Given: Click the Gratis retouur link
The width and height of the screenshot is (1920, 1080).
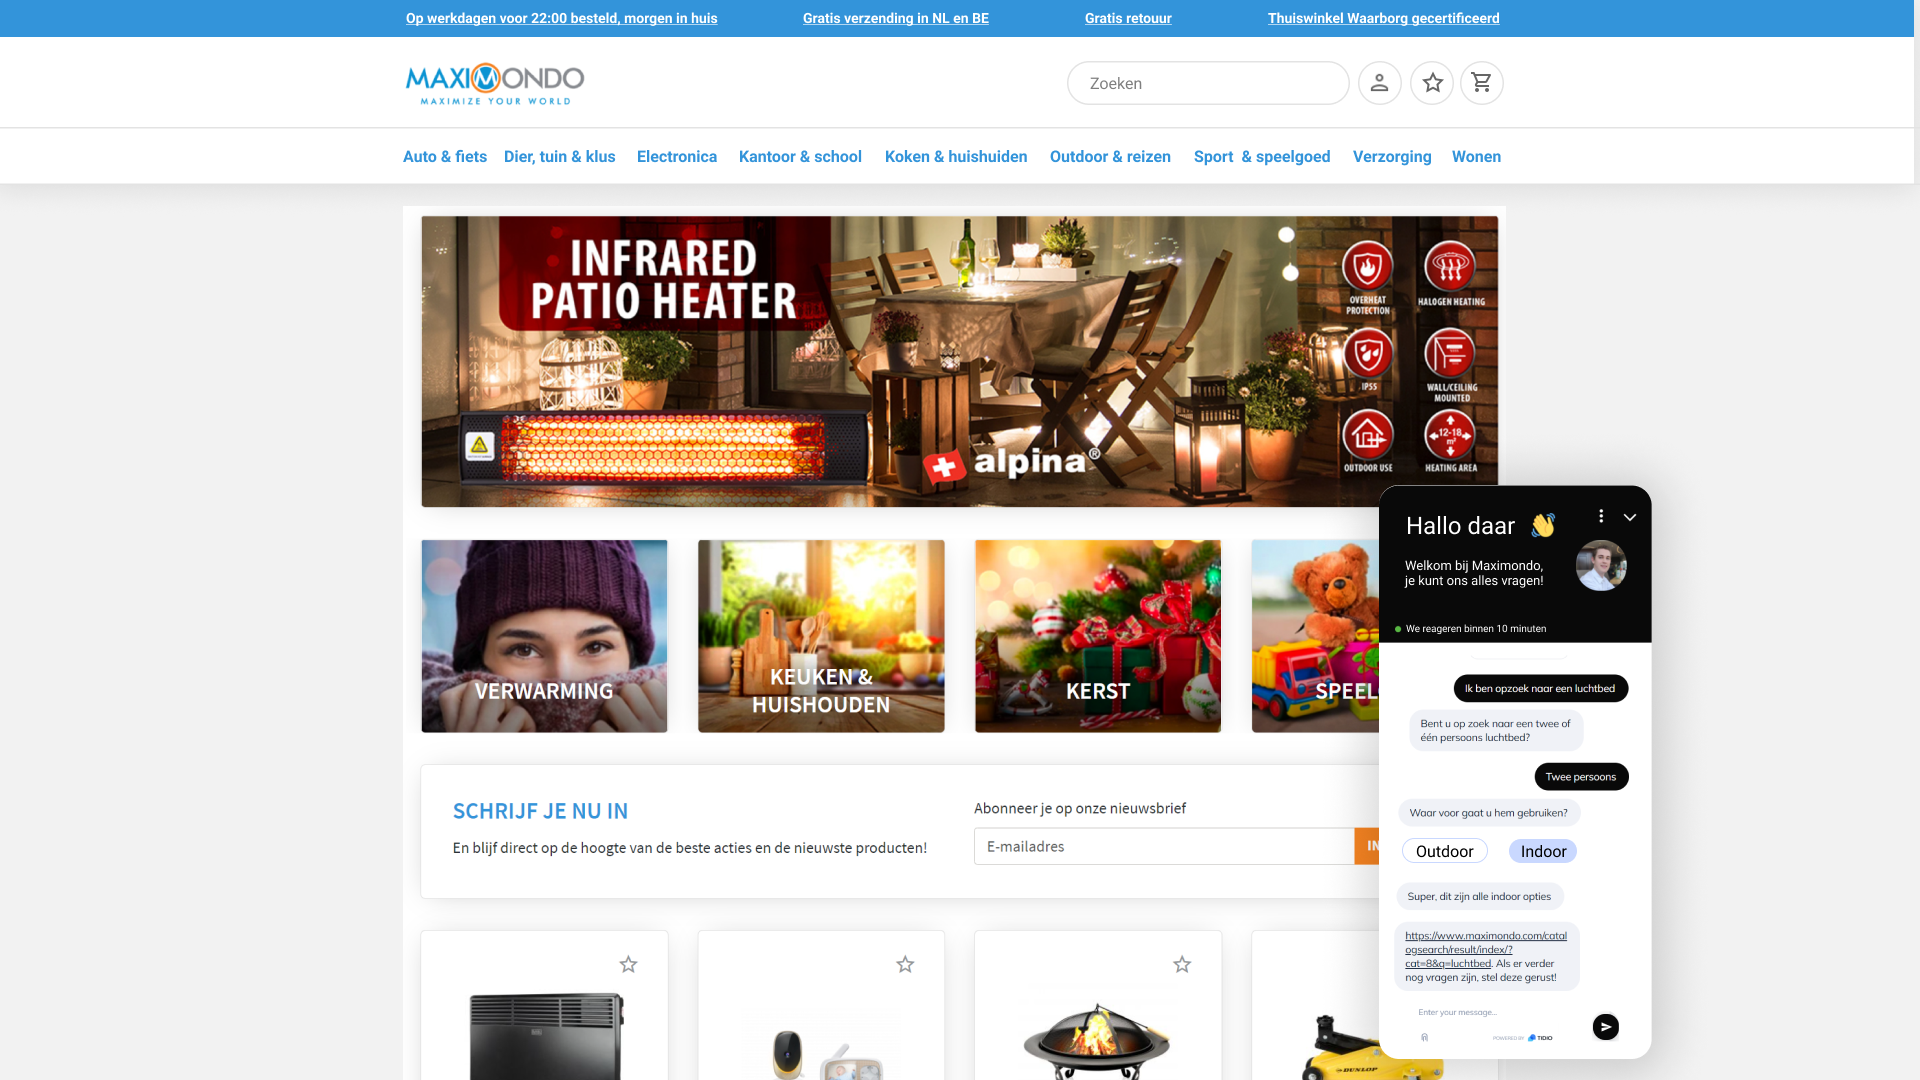Looking at the screenshot, I should [1128, 18].
